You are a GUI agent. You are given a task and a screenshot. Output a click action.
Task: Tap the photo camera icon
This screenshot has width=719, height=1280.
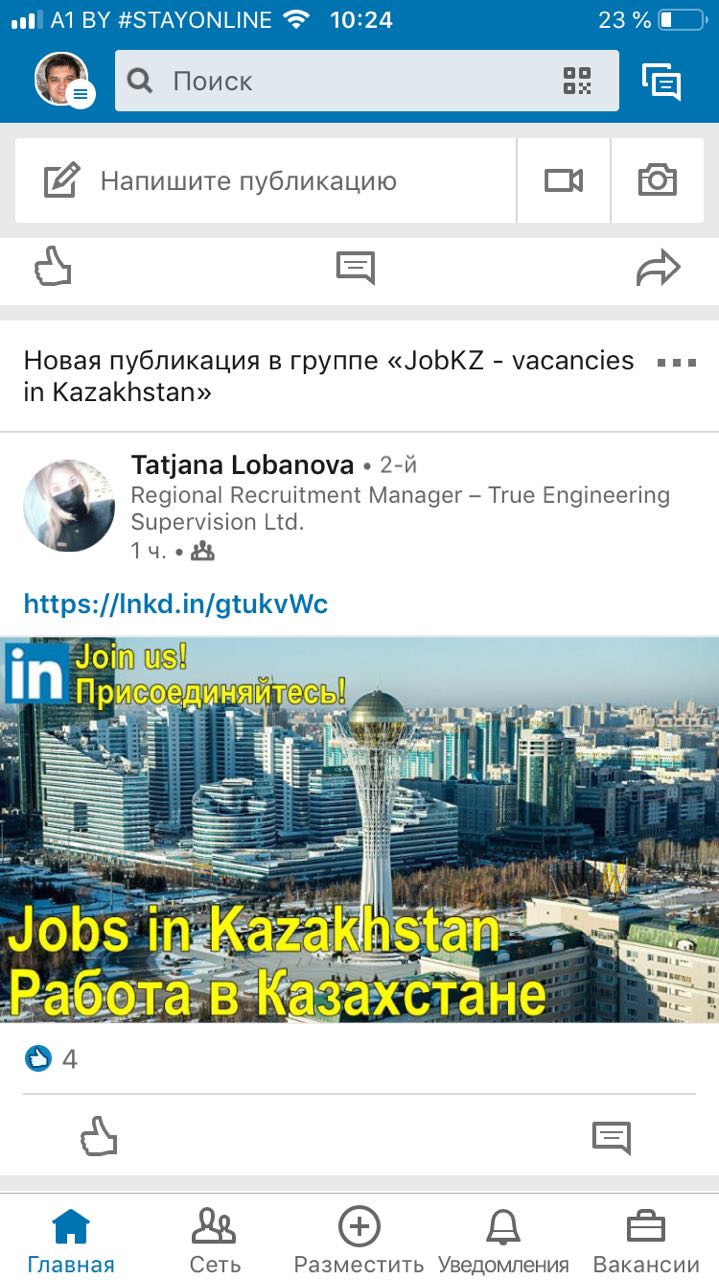pos(657,180)
